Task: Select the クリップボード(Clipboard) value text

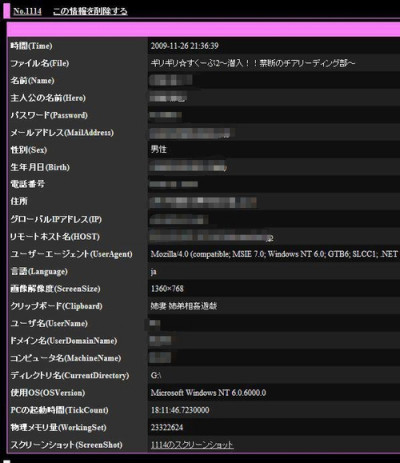Action: (184, 306)
